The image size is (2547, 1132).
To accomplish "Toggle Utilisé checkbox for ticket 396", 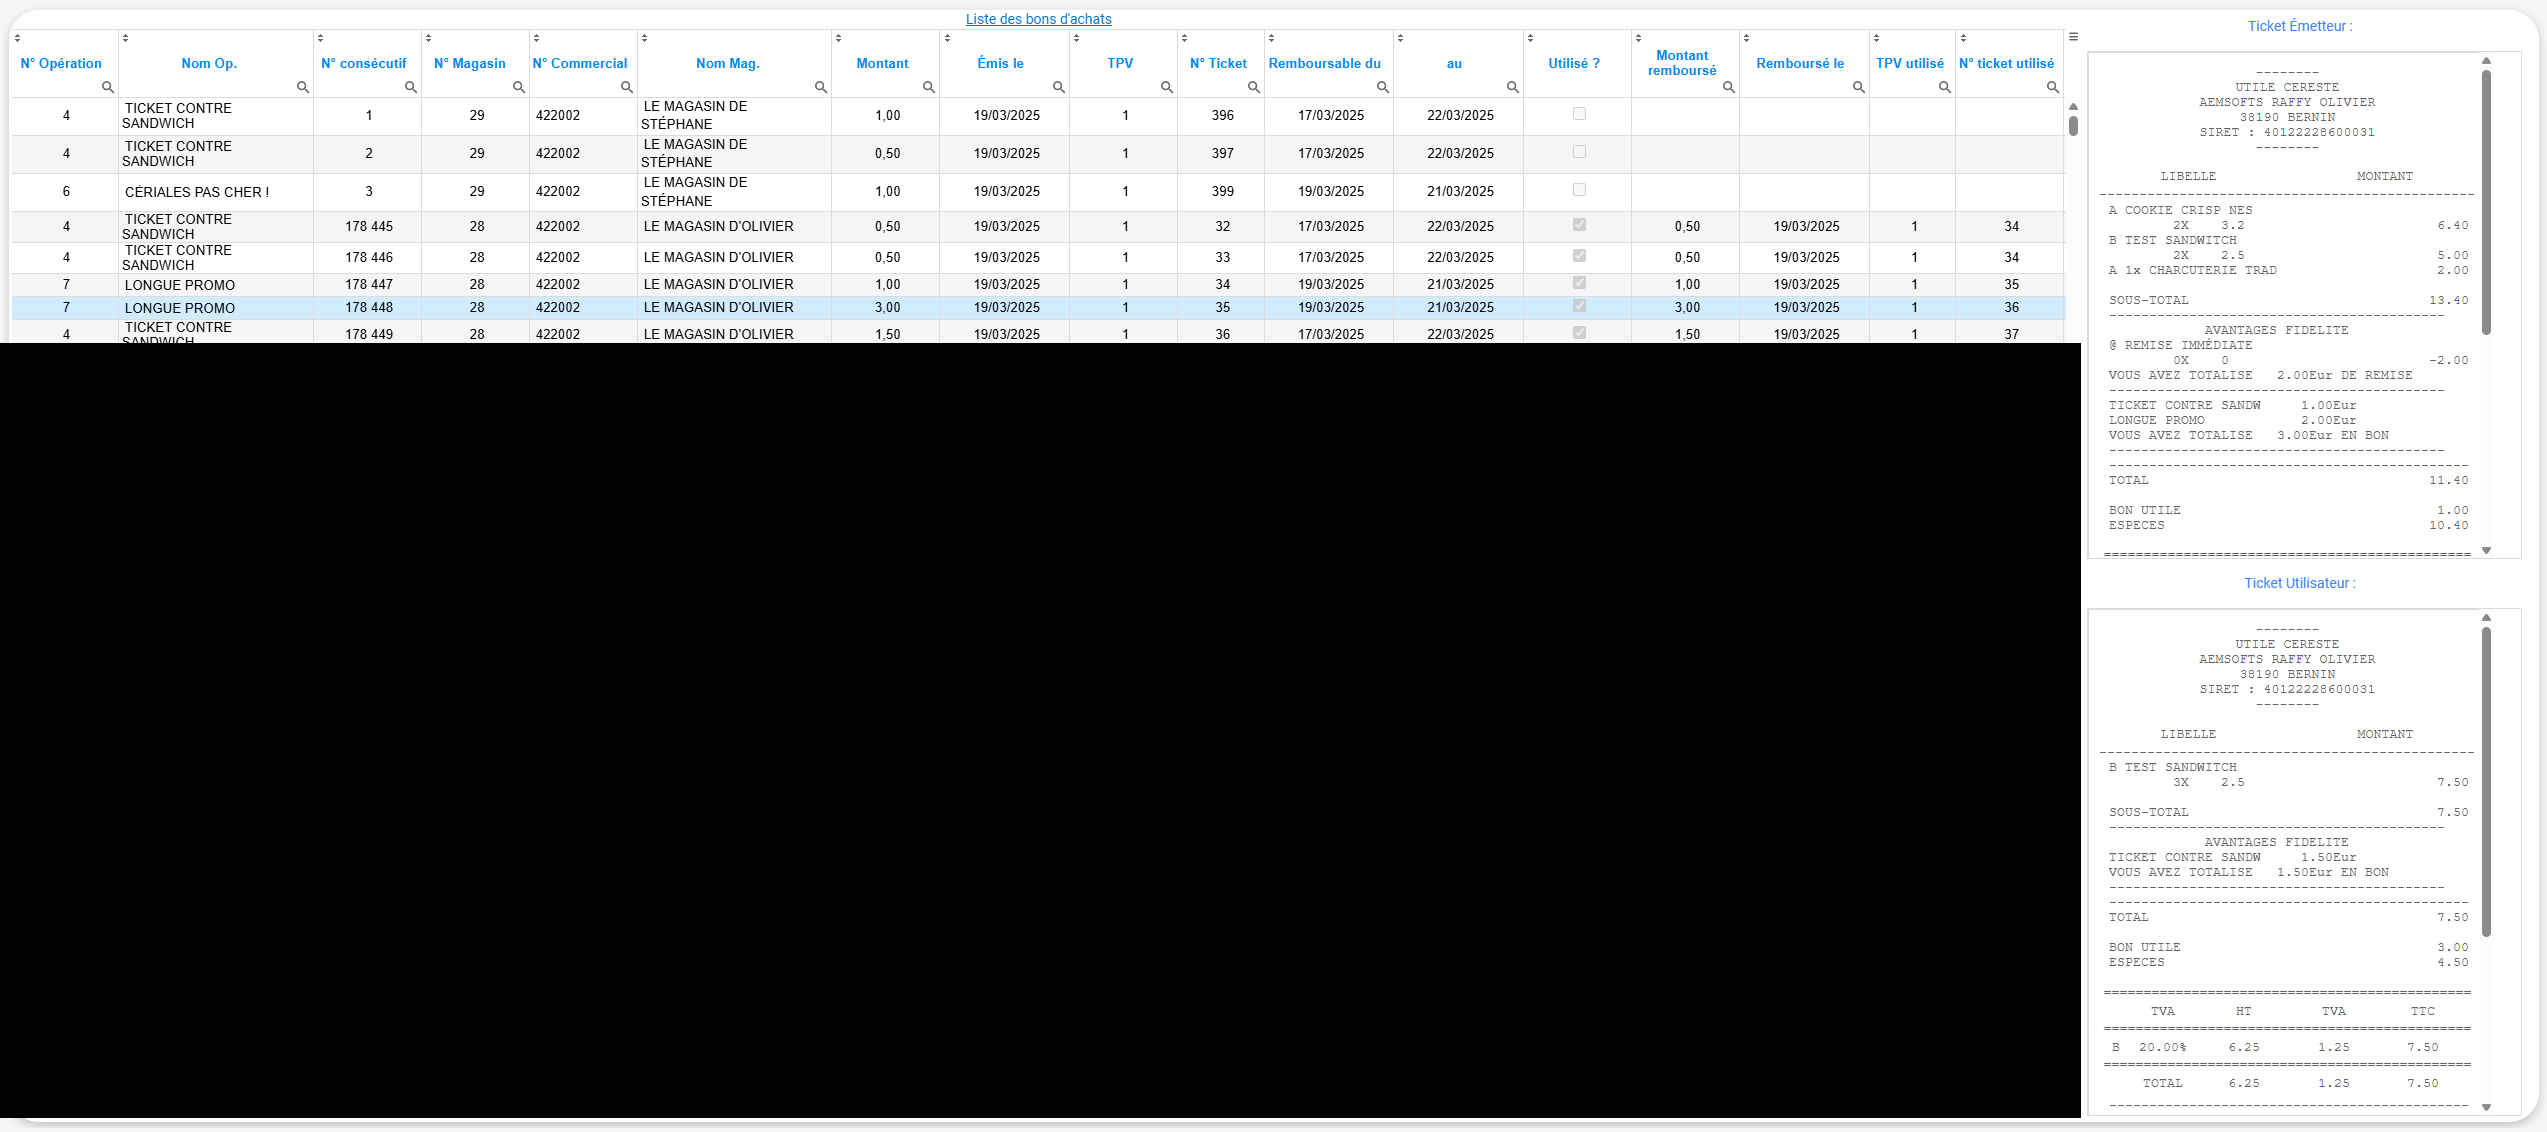I will (x=1579, y=114).
